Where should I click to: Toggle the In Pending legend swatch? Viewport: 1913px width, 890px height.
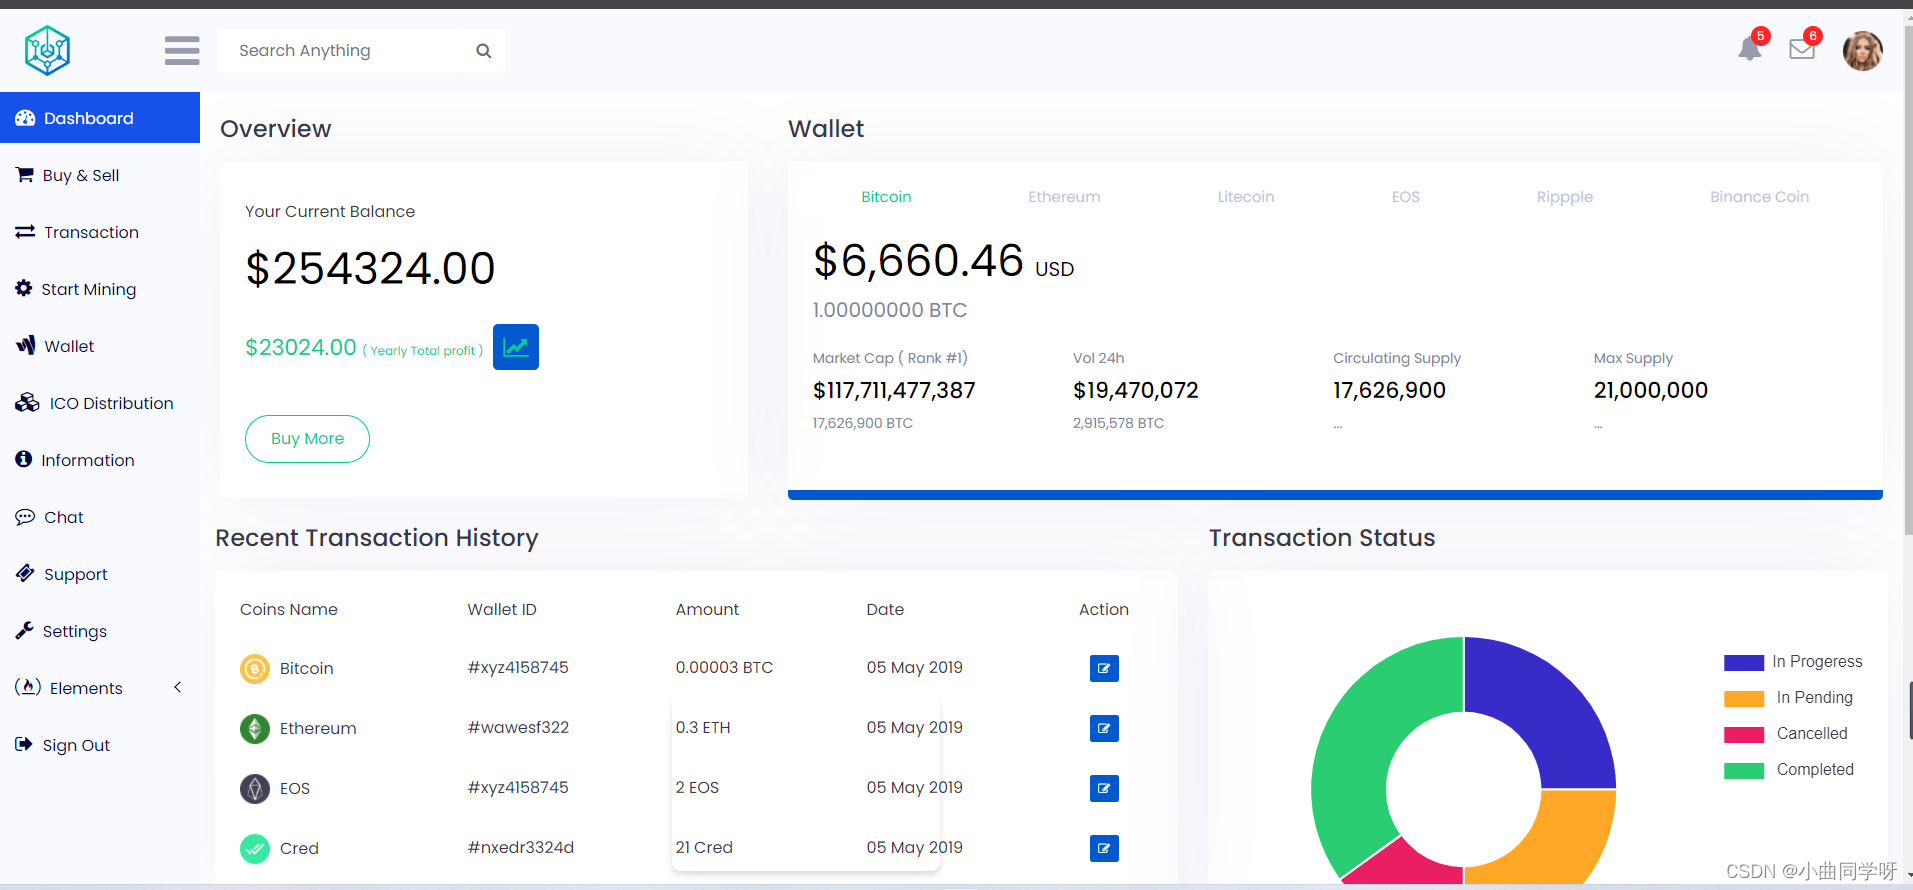click(1743, 698)
